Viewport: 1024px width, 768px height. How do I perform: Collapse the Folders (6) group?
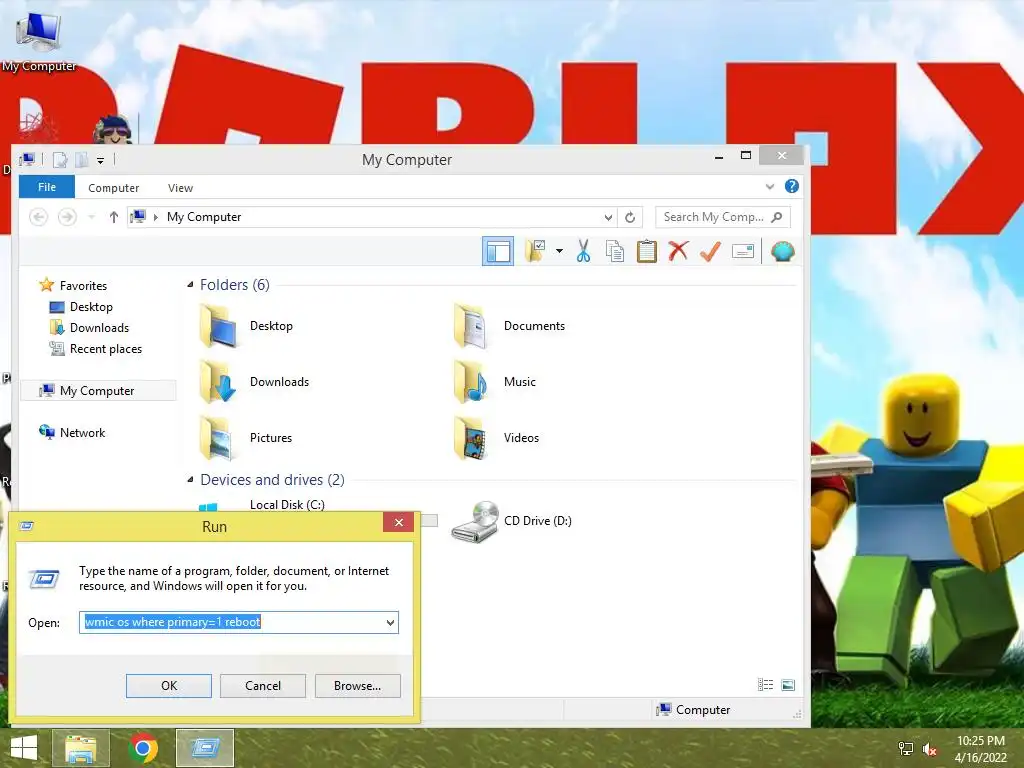click(190, 285)
